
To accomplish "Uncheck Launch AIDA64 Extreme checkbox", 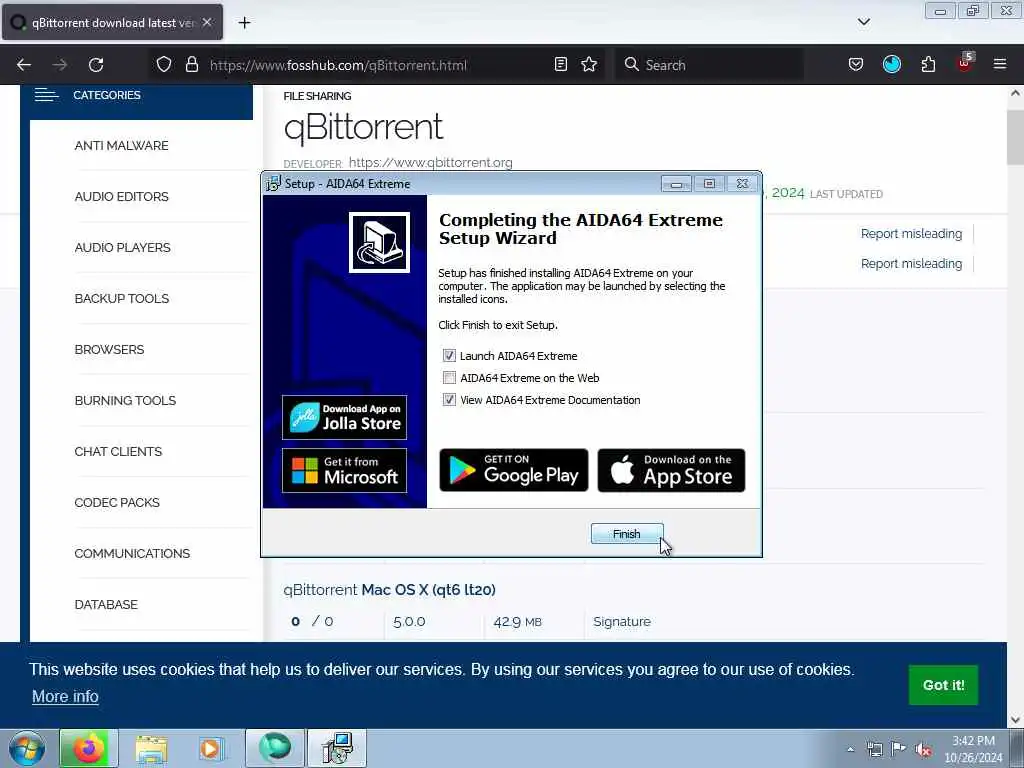I will tap(449, 355).
